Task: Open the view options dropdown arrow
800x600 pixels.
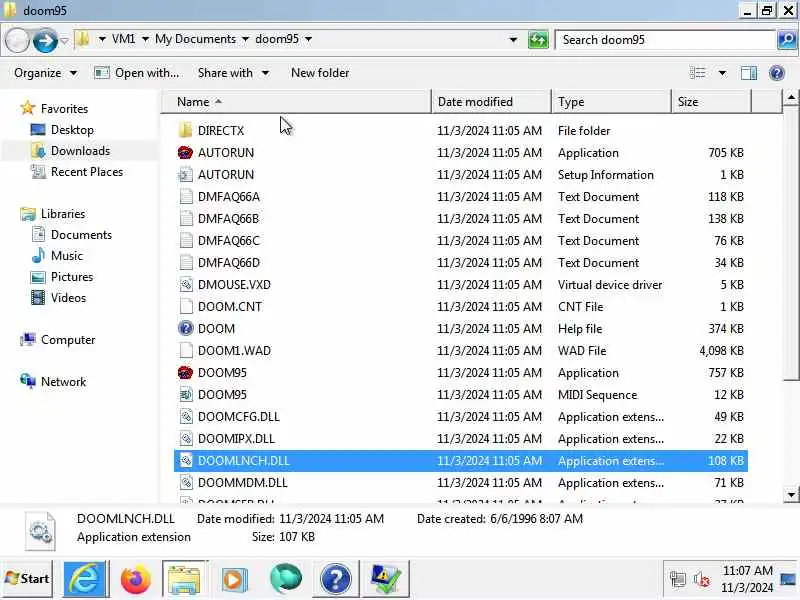Action: click(x=722, y=73)
